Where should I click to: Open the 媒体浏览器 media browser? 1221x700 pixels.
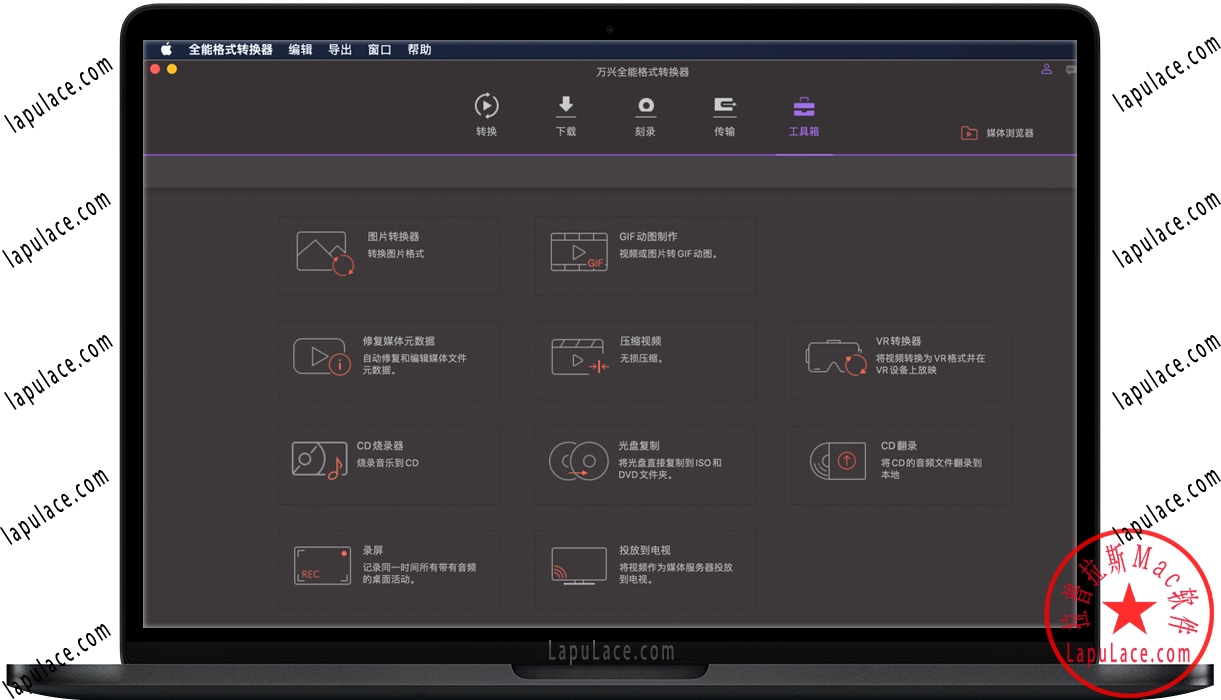click(x=997, y=132)
